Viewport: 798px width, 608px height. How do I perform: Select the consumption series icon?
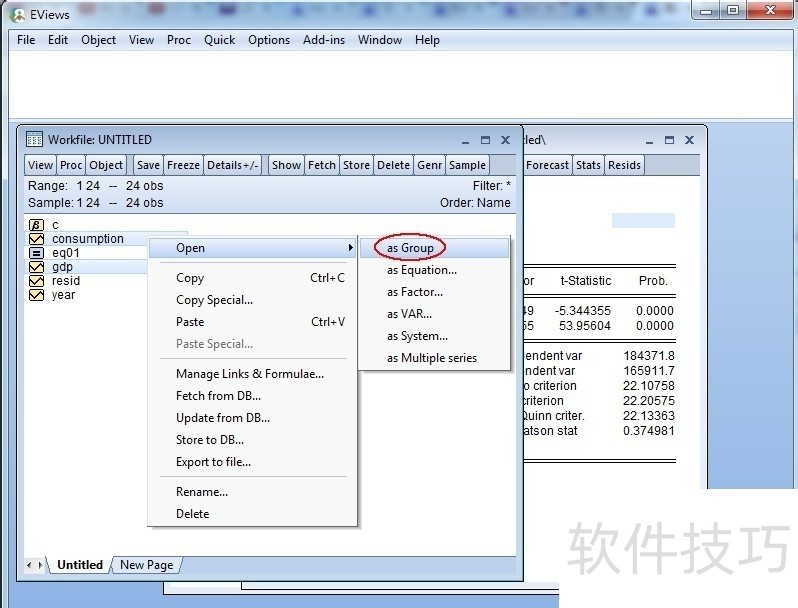click(x=37, y=239)
